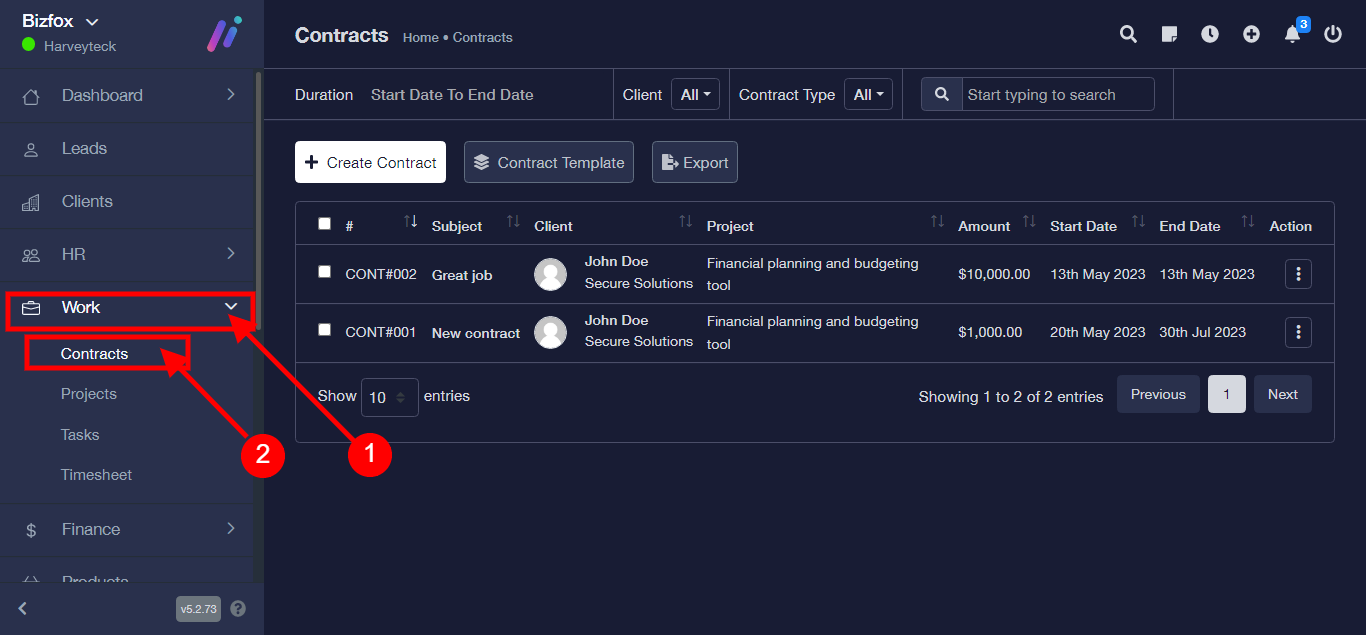Click the plus circle quick-add icon
1367x635 pixels.
point(1251,35)
